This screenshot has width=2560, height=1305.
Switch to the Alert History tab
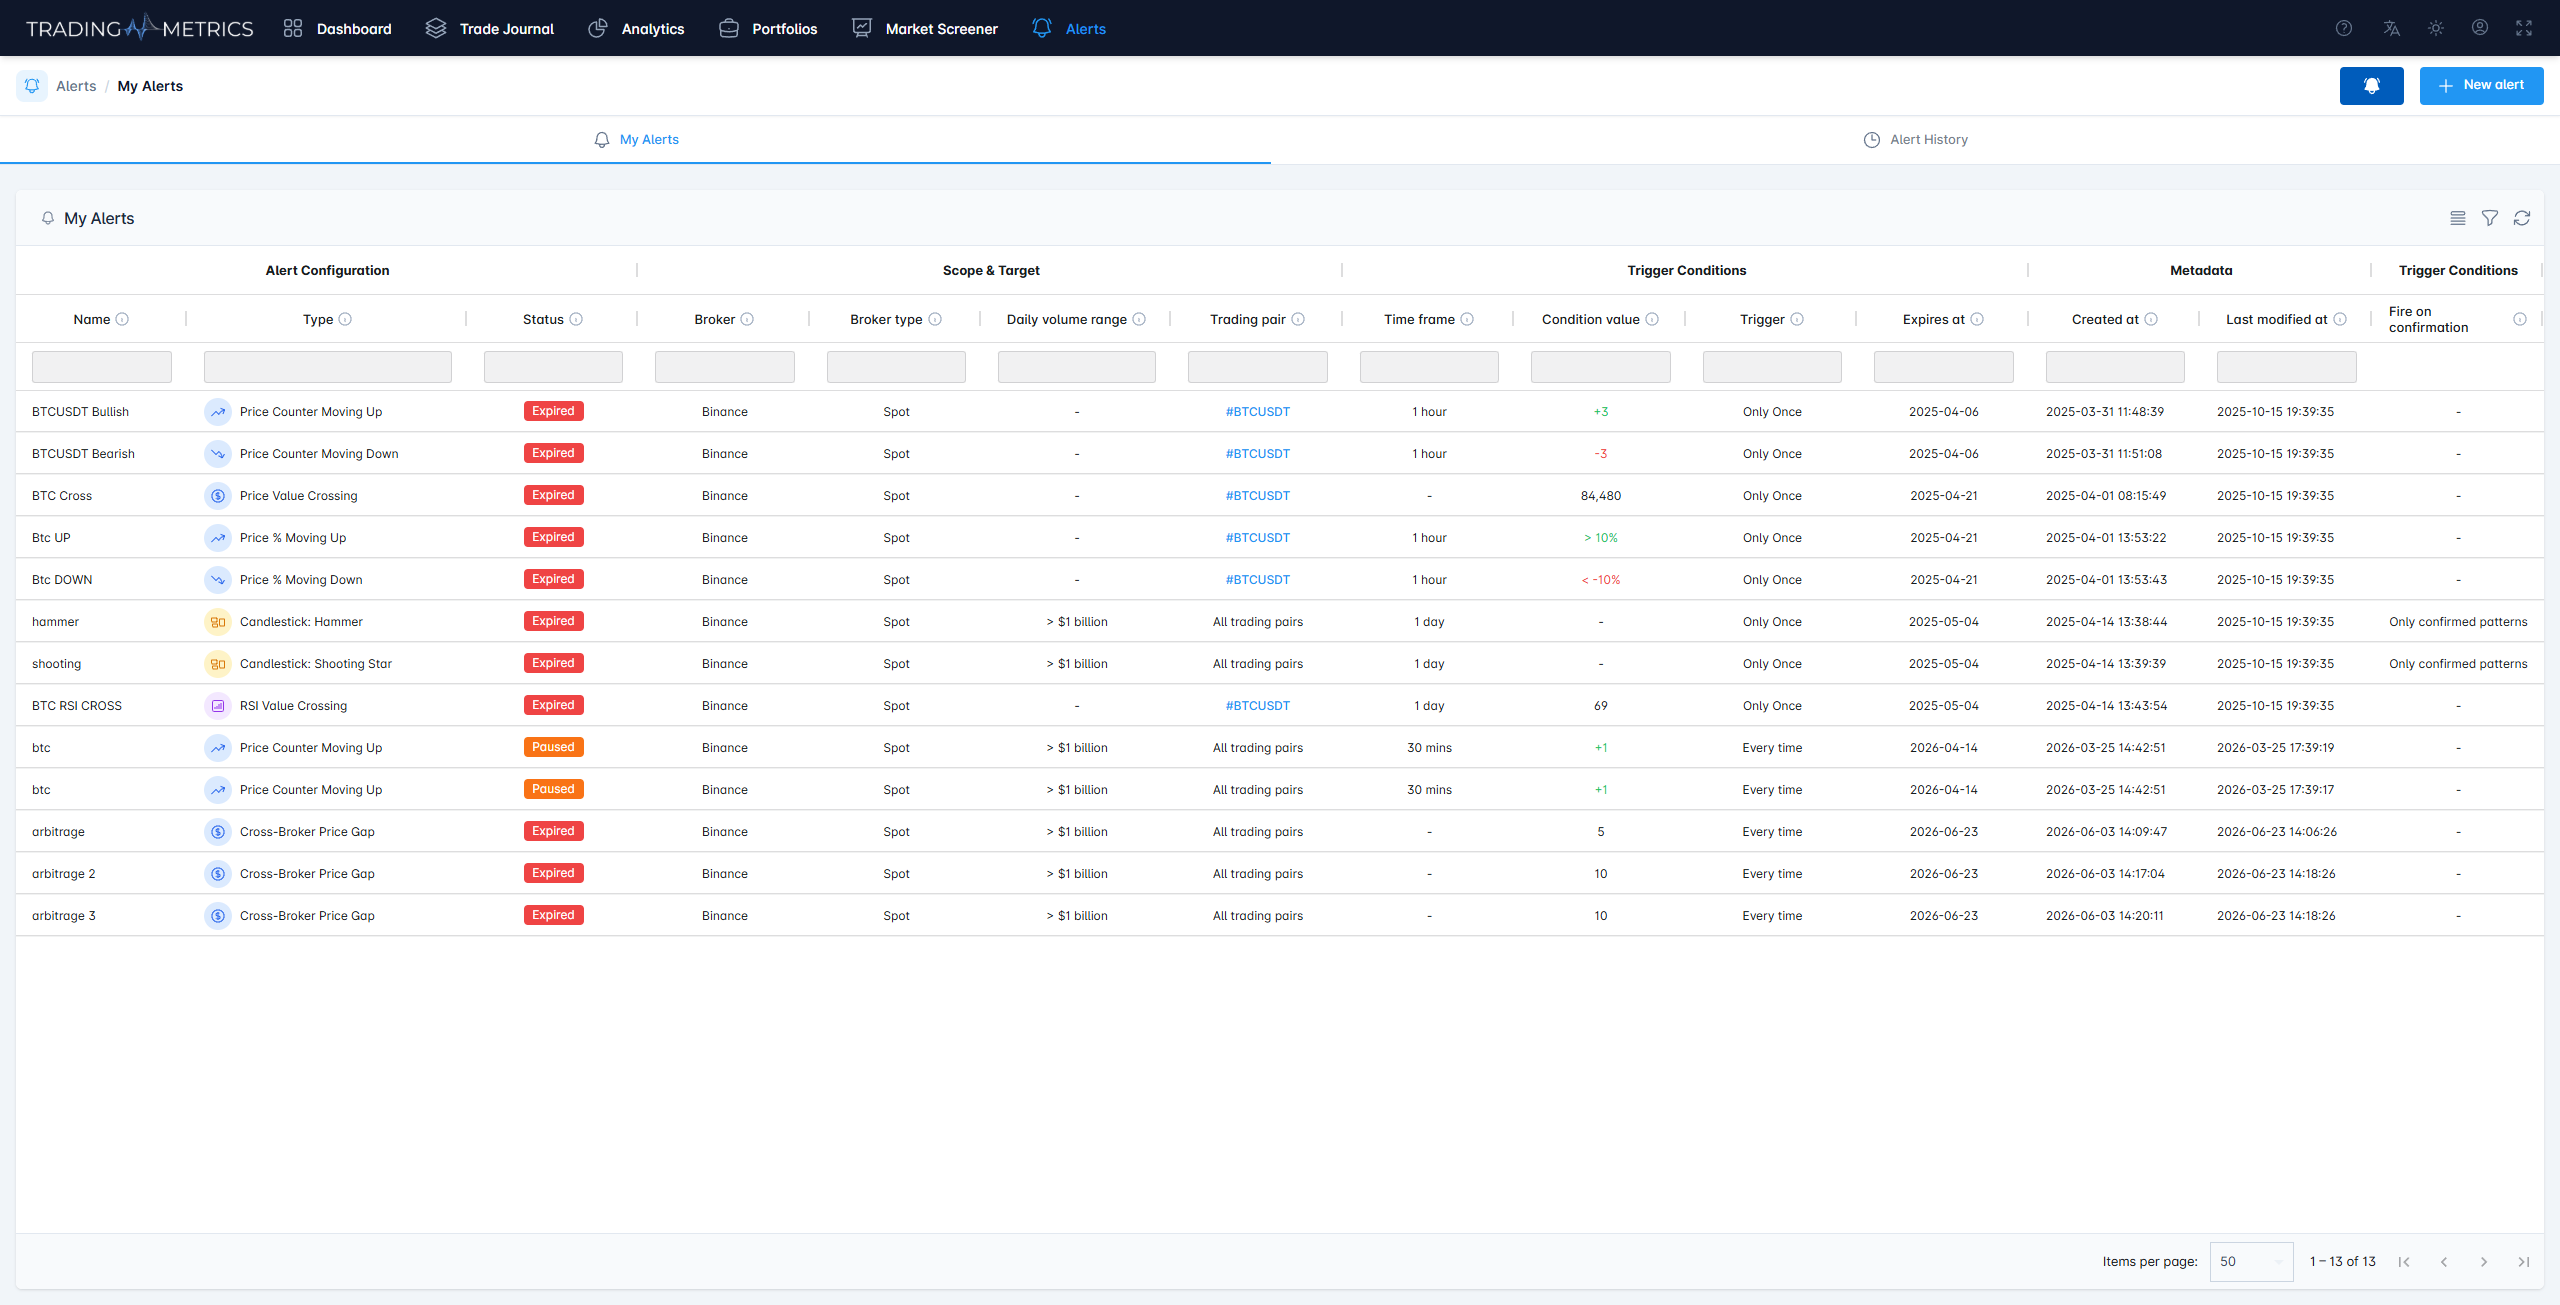[1915, 140]
